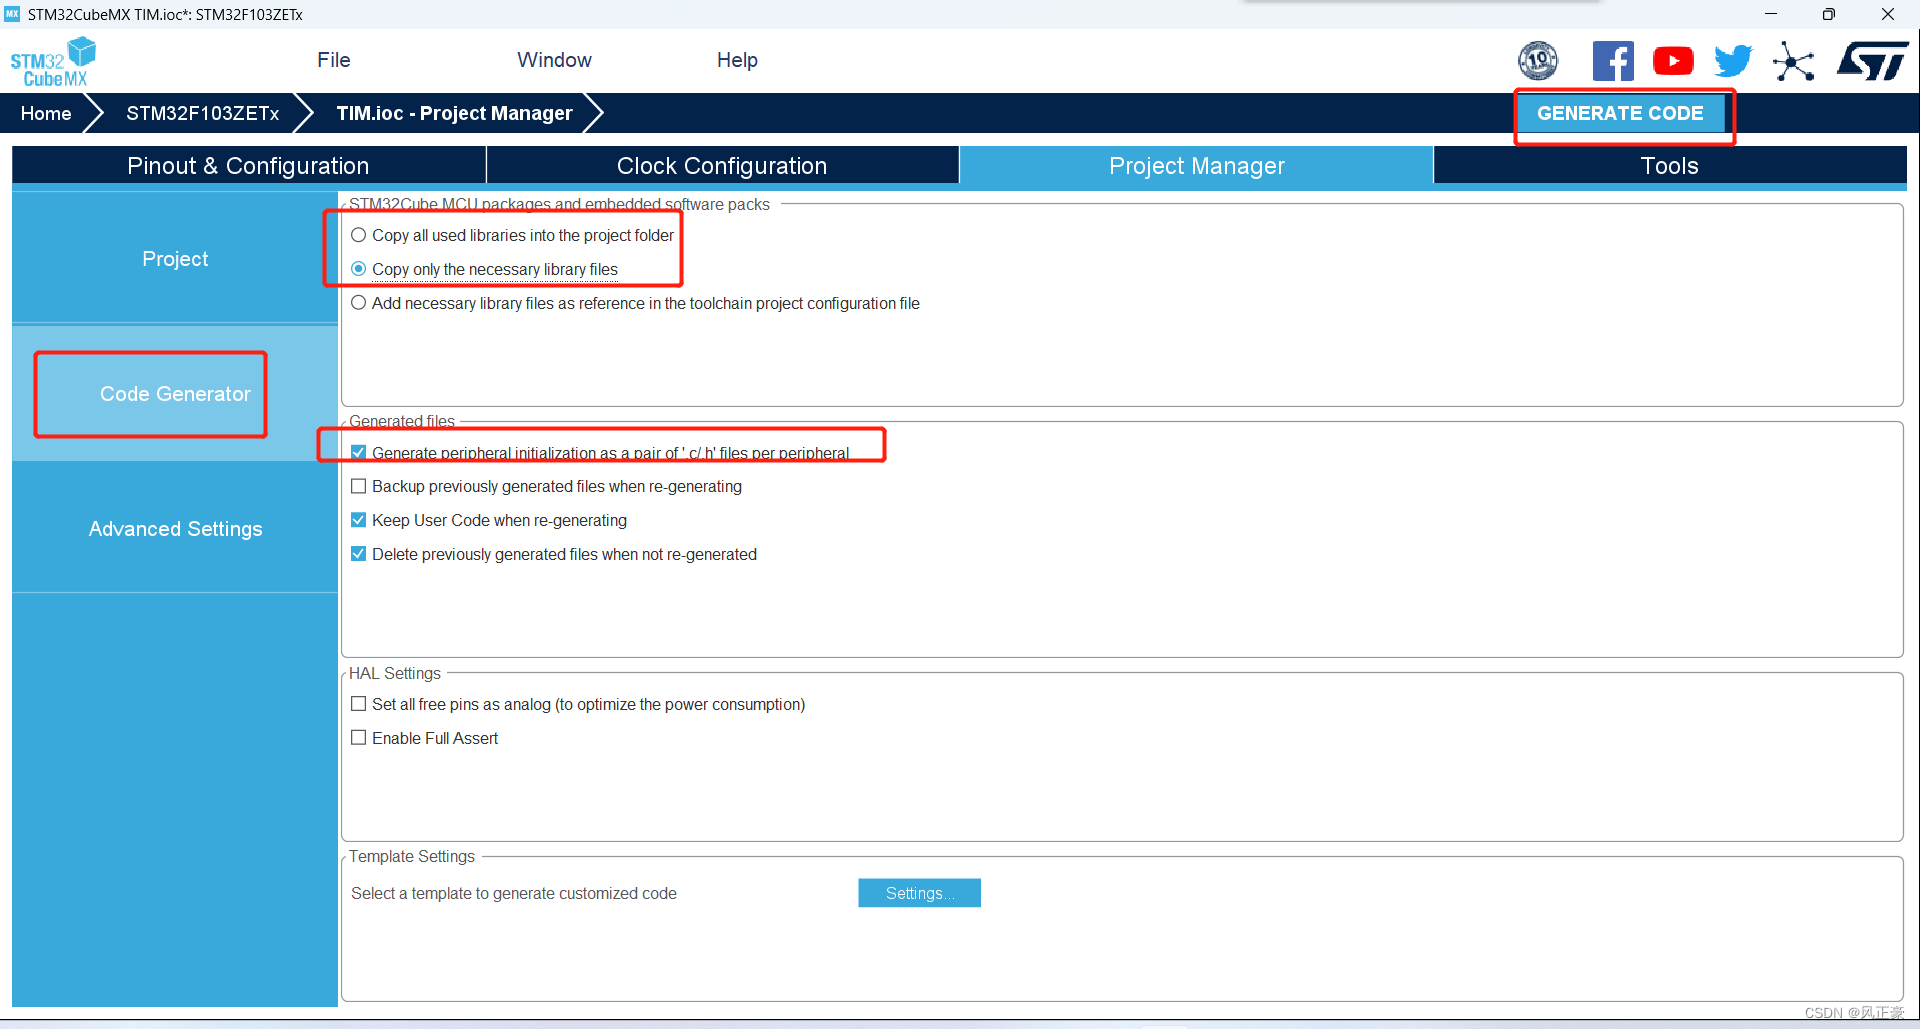Screen dimensions: 1920x1029
Task: Click the Template Settings group label
Action: [x=412, y=856]
